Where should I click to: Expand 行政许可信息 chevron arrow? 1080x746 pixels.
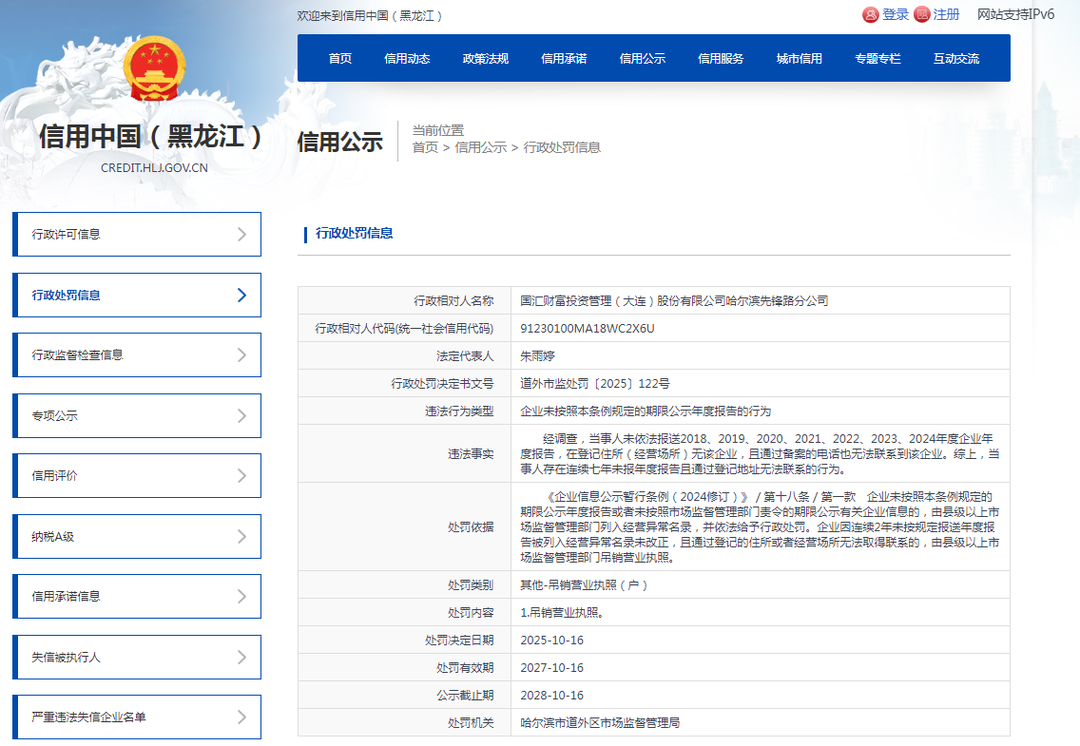coord(242,234)
